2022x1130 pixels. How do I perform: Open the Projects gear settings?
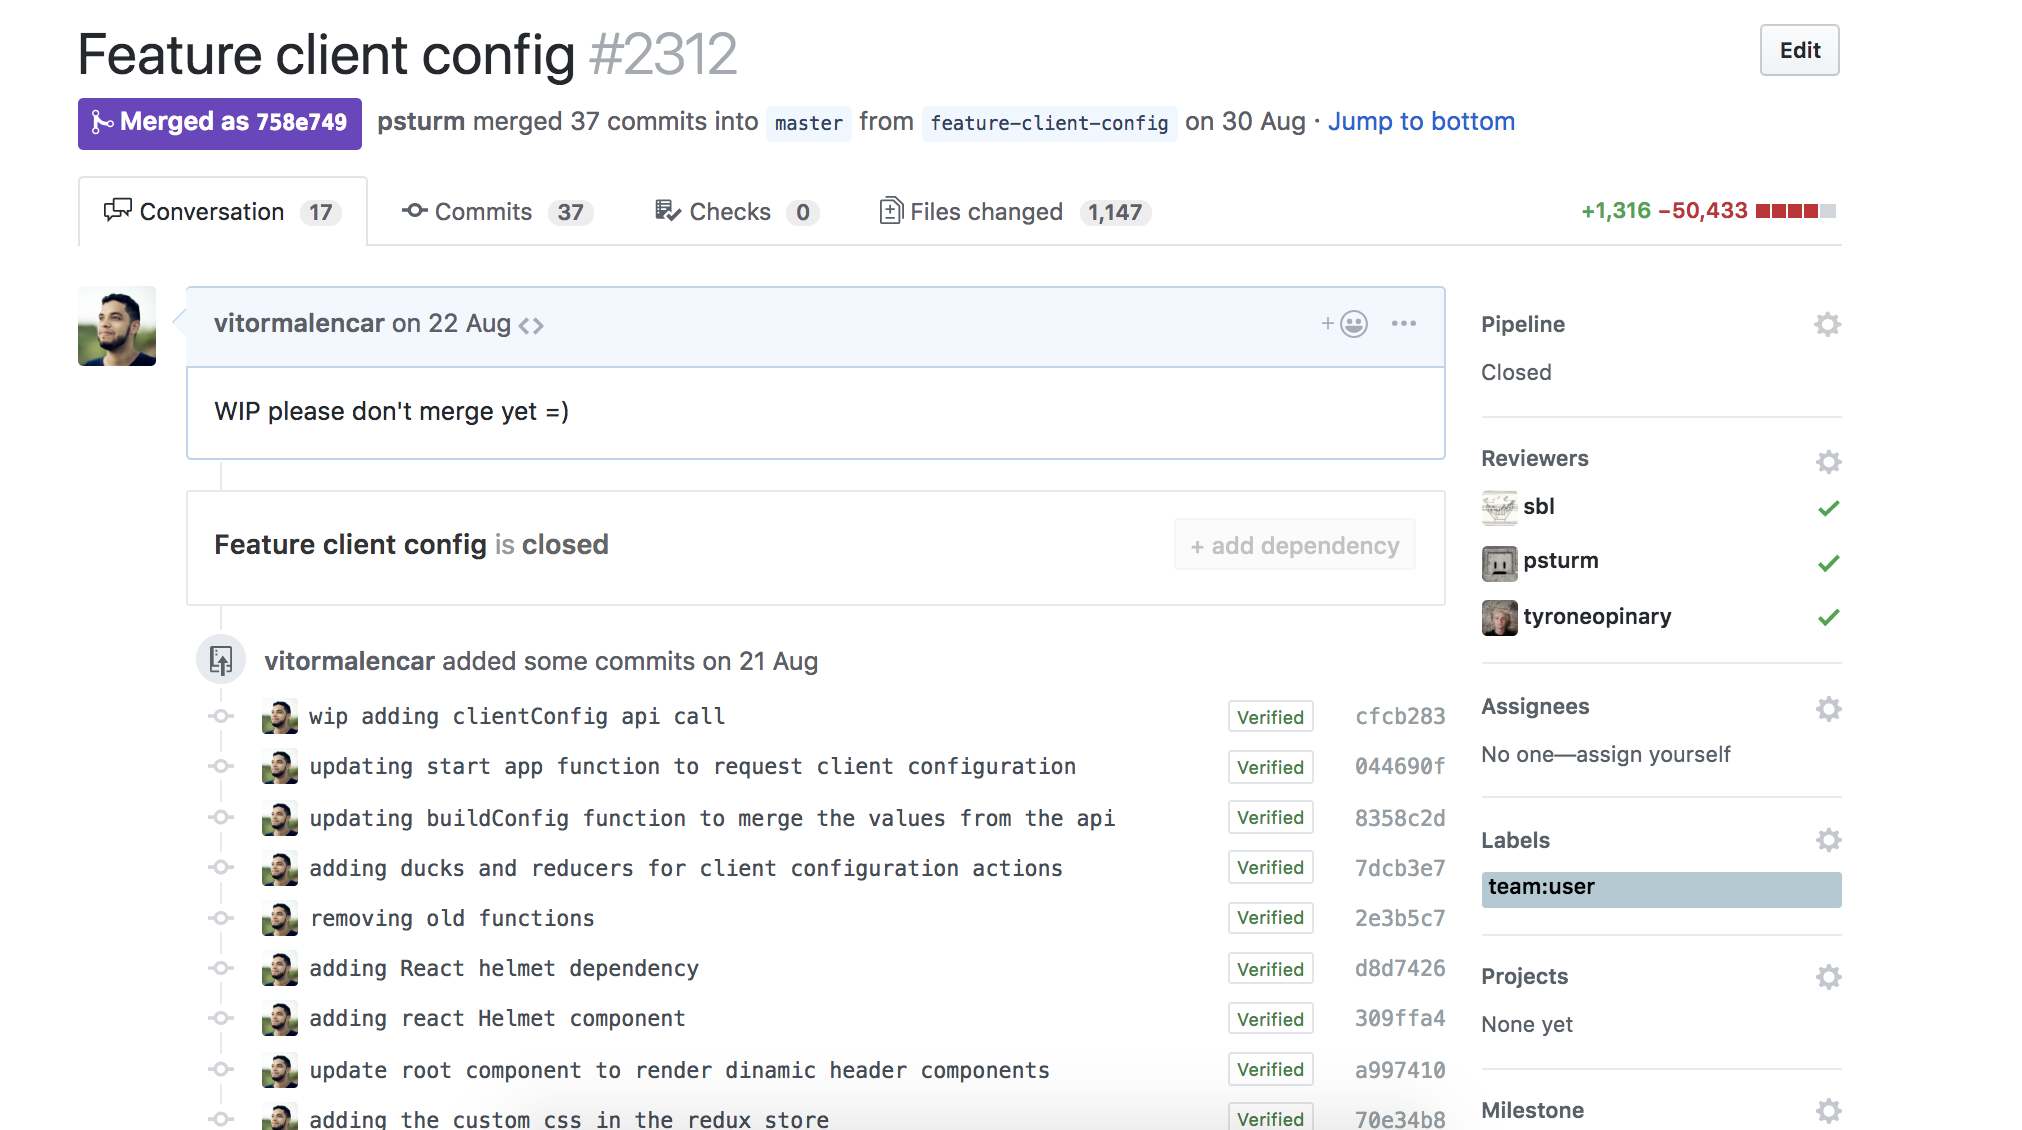click(x=1828, y=977)
